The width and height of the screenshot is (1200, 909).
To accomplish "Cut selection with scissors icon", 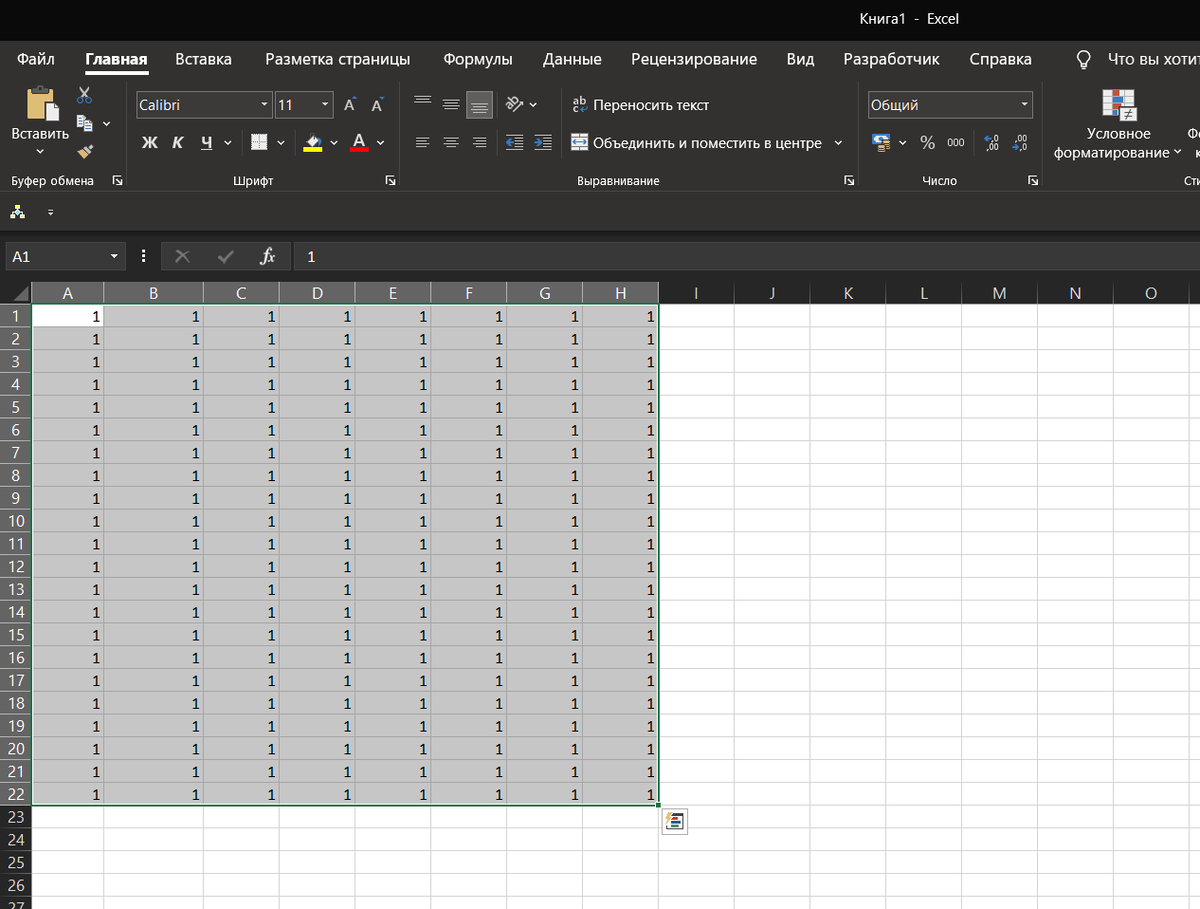I will 84,96.
